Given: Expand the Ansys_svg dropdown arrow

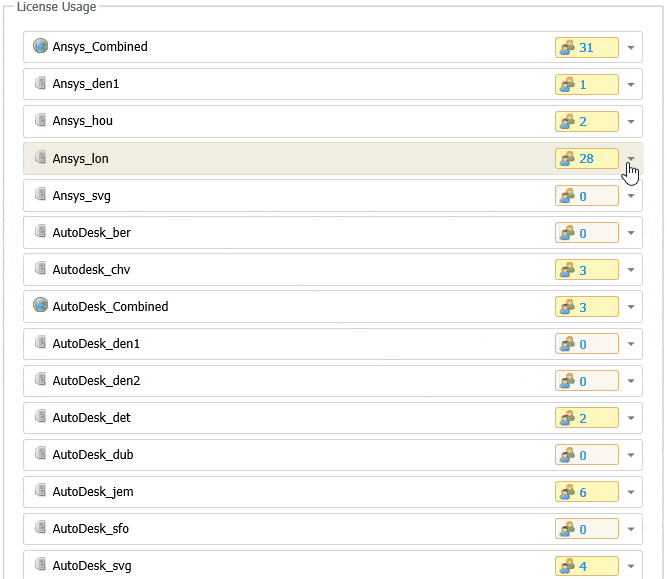Looking at the screenshot, I should 631,196.
